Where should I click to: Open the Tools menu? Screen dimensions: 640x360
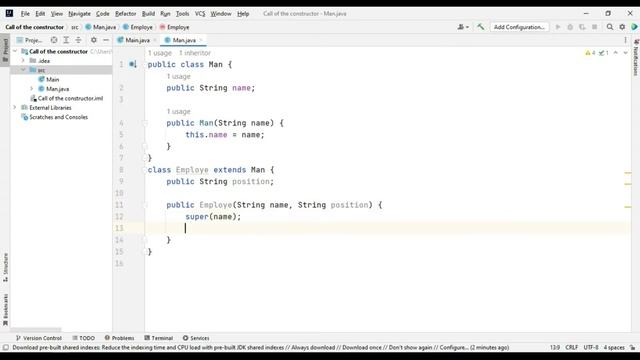pyautogui.click(x=182, y=13)
